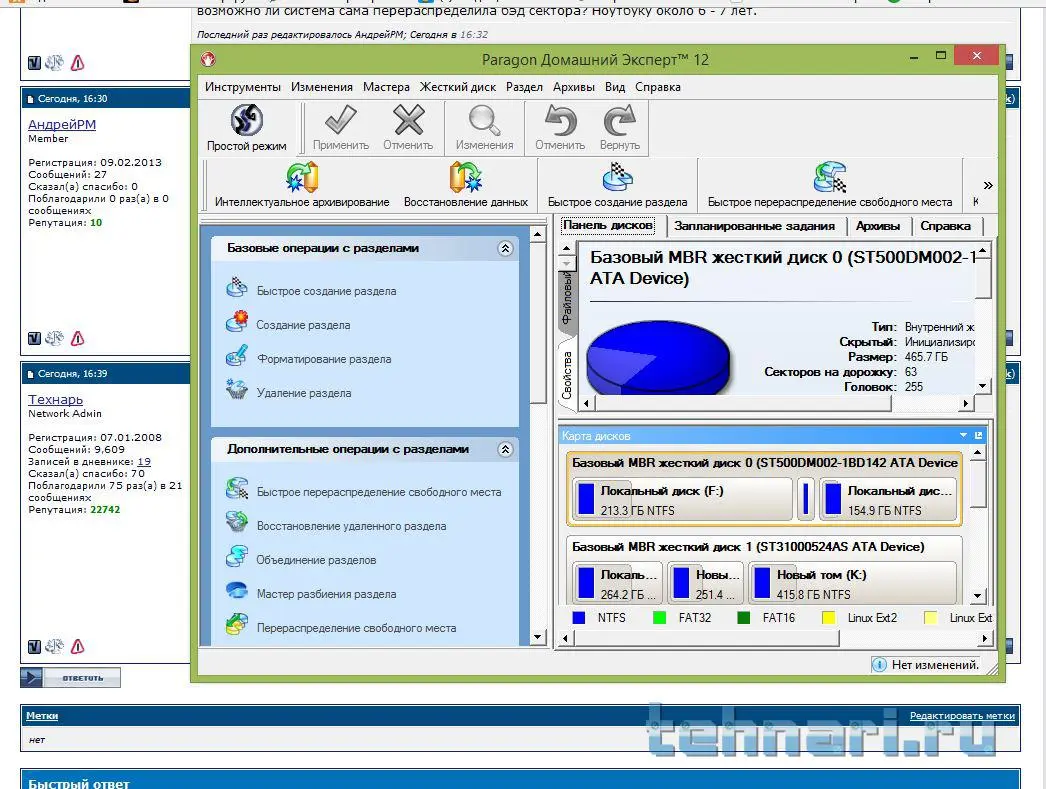The image size is (1046, 789).
Task: Open Быстрое перераспределение свободного места in toolbar
Action: pyautogui.click(x=830, y=185)
